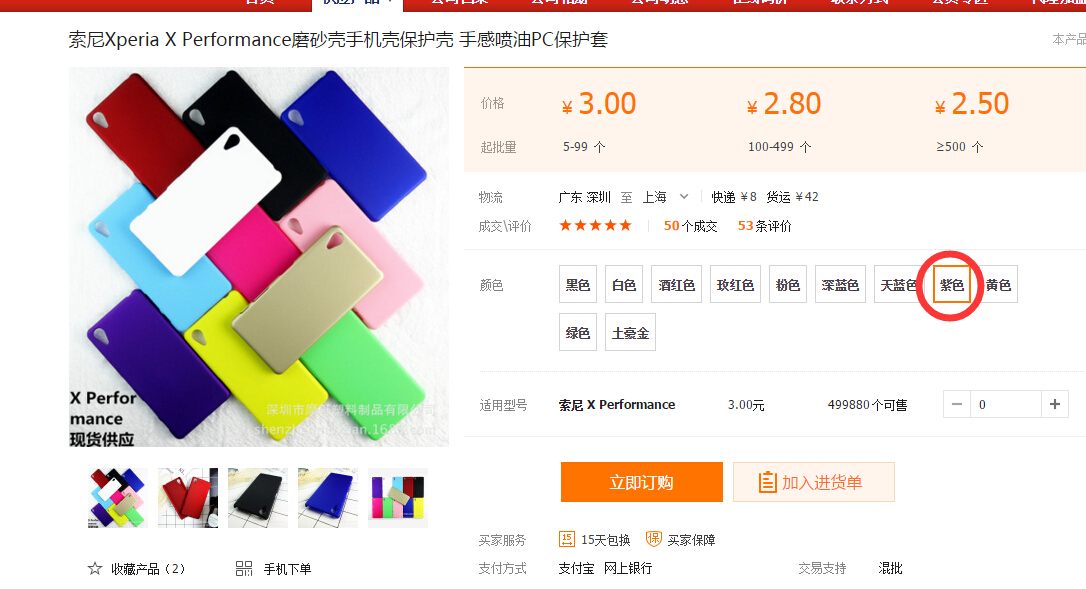Click the star icon to favorite product

coord(95,569)
